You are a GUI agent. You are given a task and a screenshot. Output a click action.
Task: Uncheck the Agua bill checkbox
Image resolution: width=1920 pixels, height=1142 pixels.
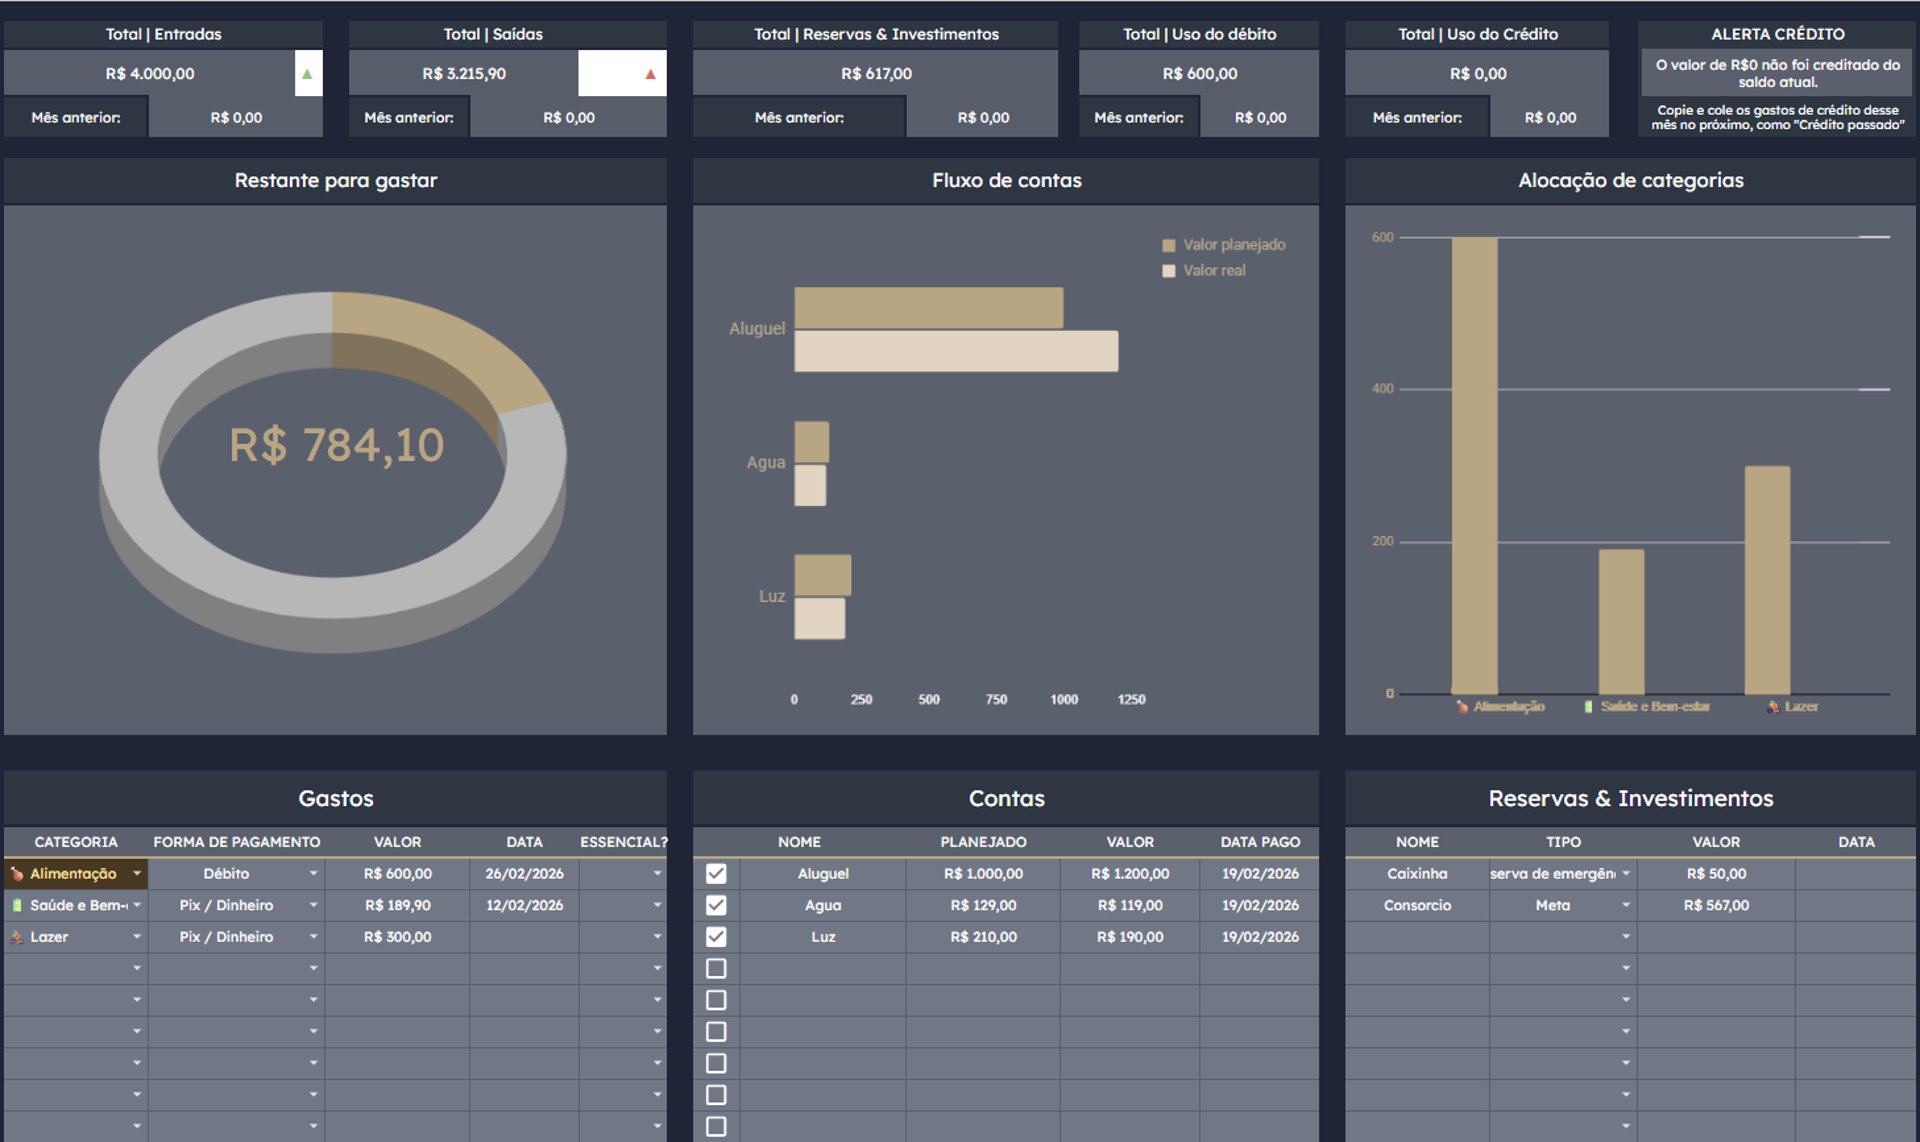click(716, 905)
